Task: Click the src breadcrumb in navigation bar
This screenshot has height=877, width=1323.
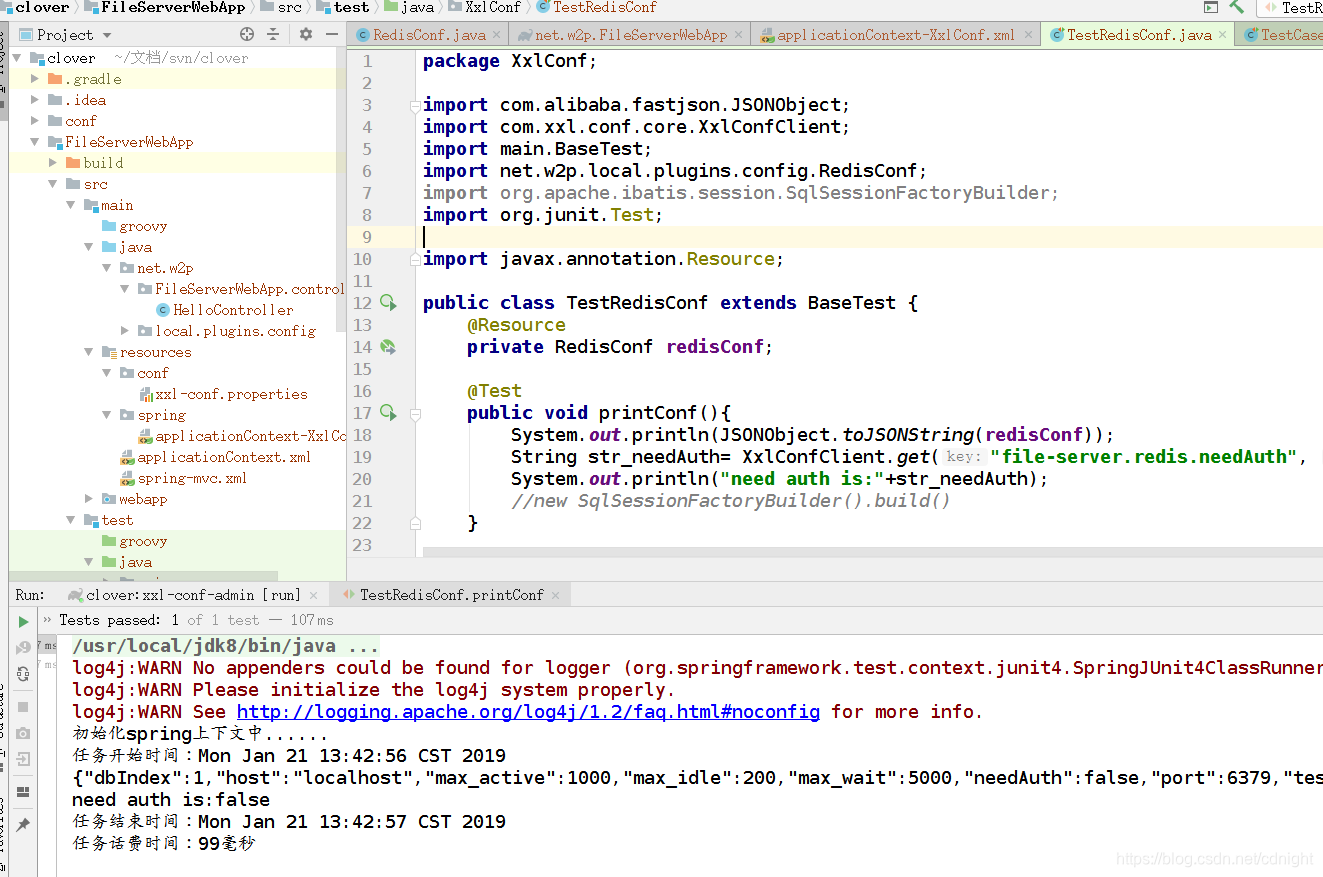Action: pos(282,7)
